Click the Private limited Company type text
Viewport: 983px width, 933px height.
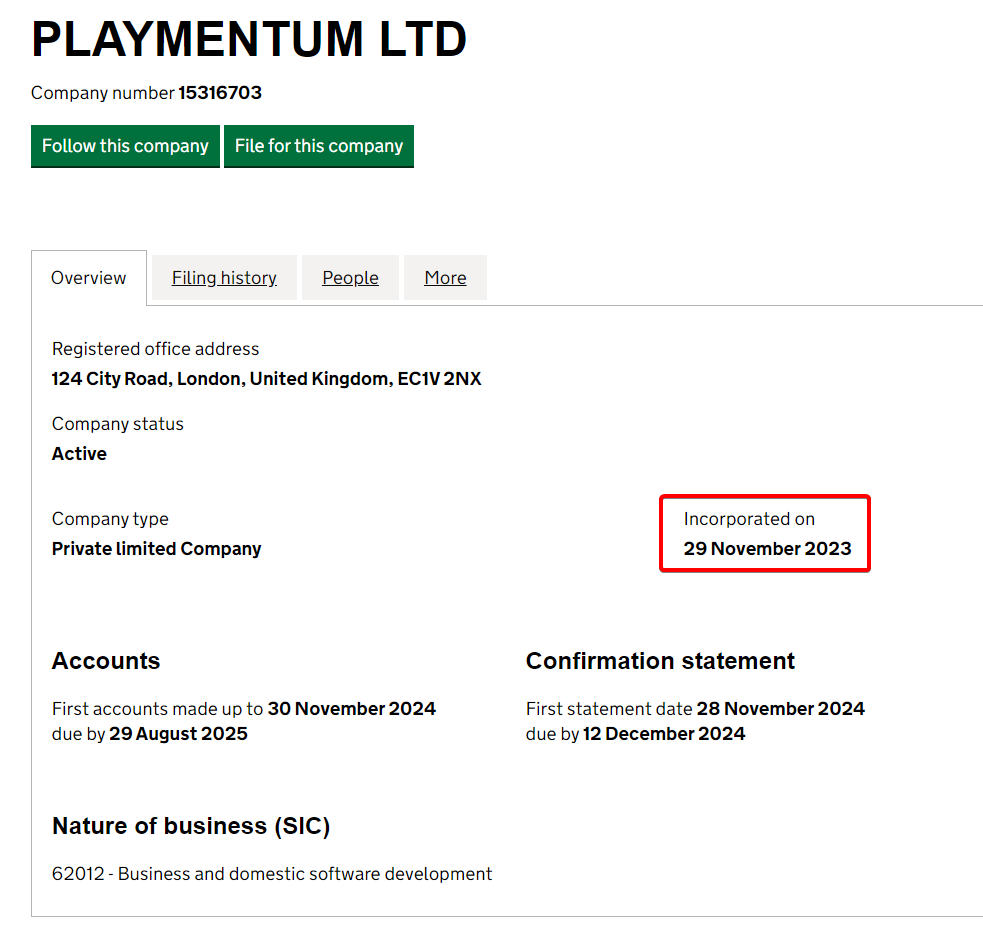pos(156,549)
